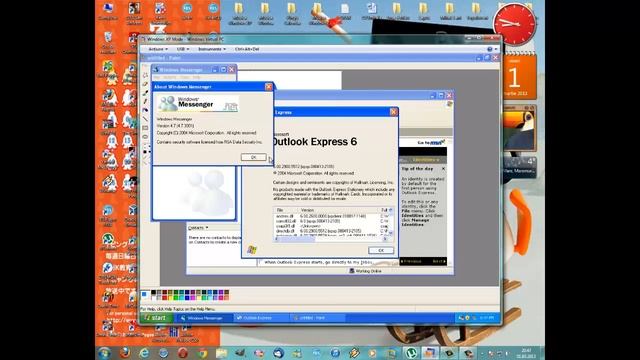
Task: Pick black from the Paint color palette
Action: (153, 292)
